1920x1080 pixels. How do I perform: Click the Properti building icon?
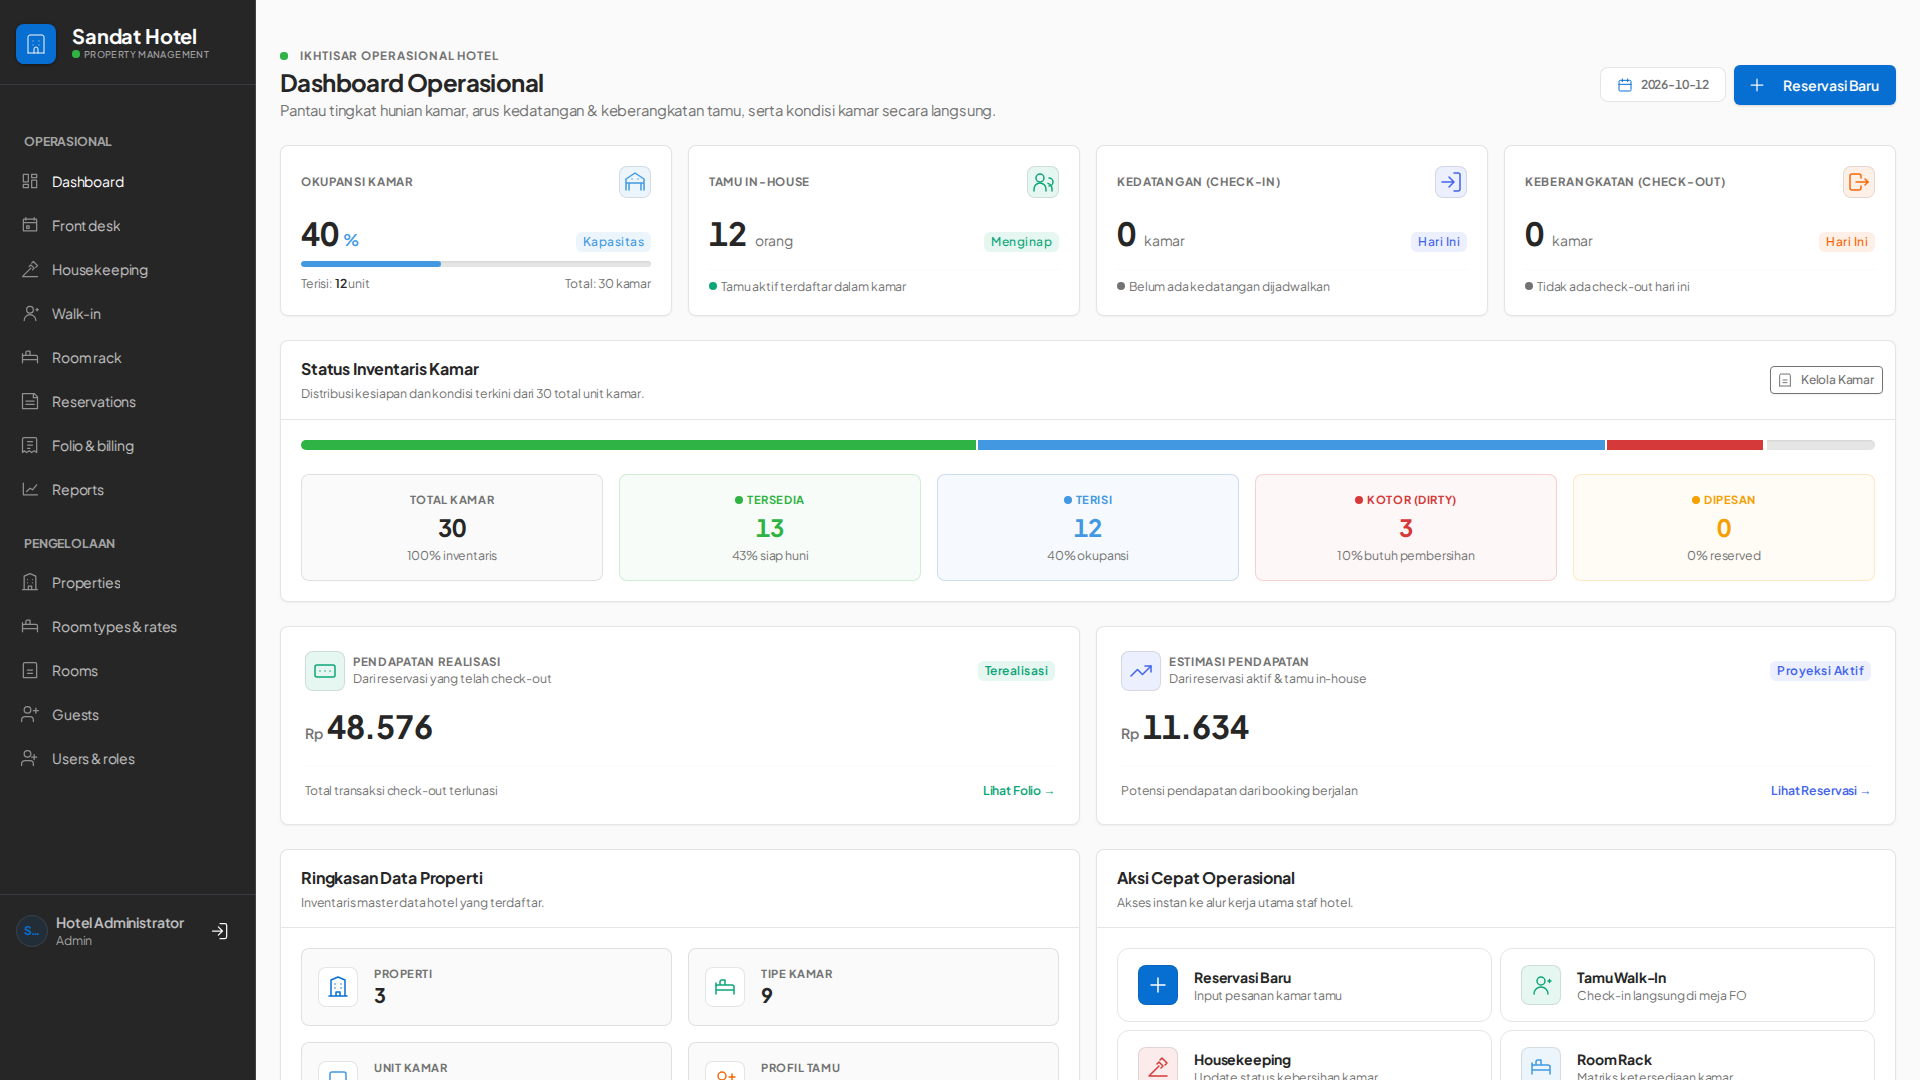tap(338, 987)
